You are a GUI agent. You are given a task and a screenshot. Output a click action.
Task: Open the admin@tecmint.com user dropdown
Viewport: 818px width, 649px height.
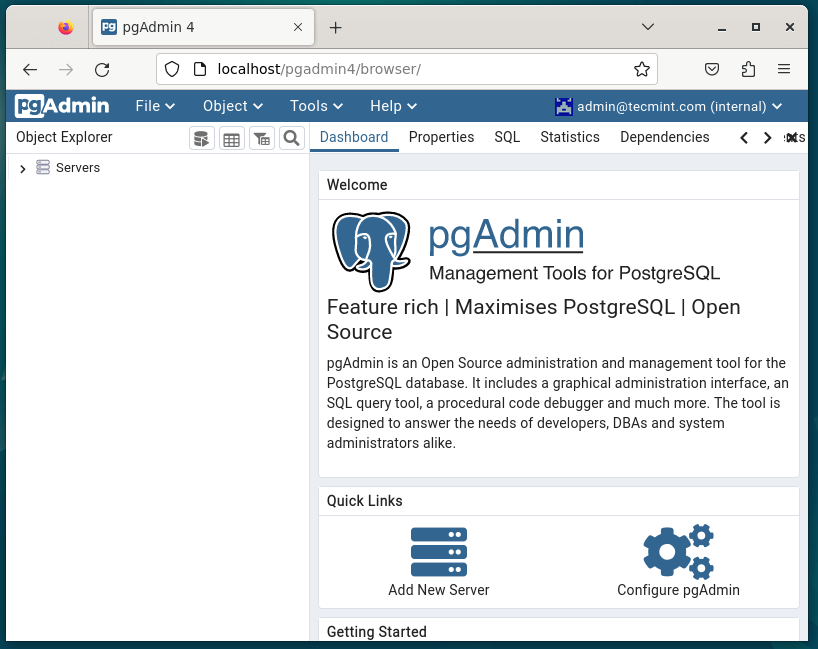(670, 106)
